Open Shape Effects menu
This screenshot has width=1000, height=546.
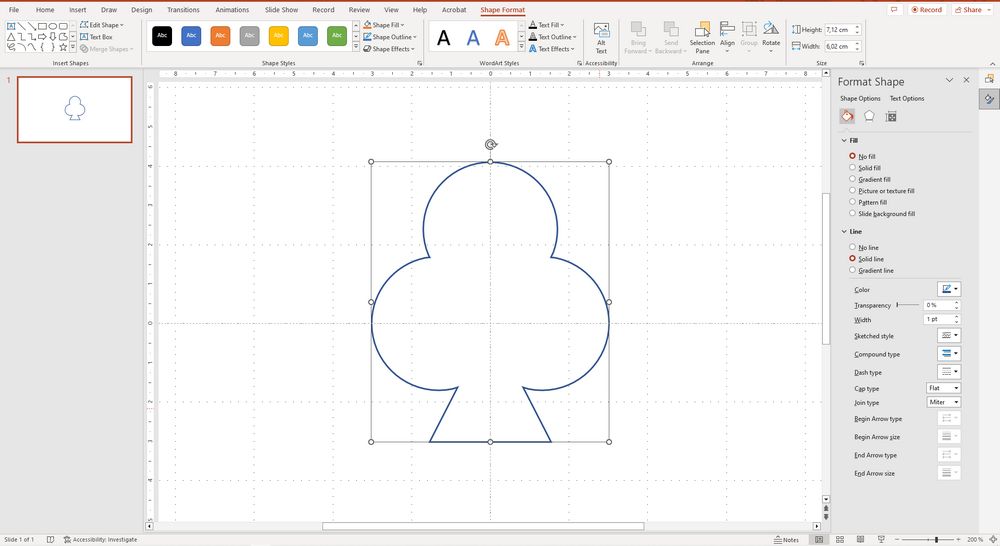click(x=388, y=49)
